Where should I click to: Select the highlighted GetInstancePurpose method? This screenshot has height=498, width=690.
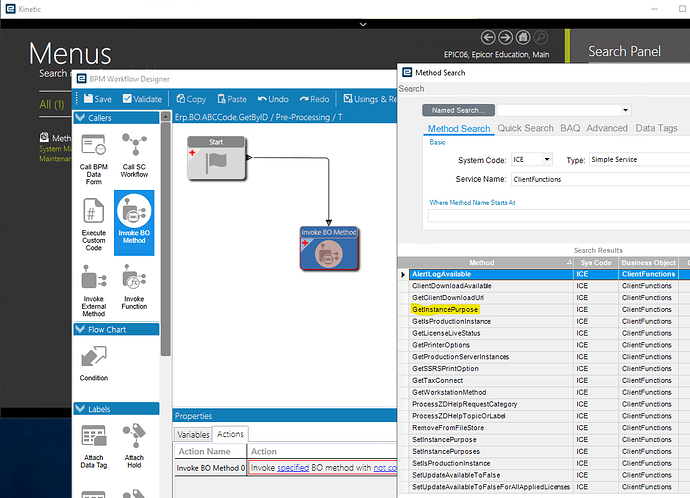click(445, 310)
